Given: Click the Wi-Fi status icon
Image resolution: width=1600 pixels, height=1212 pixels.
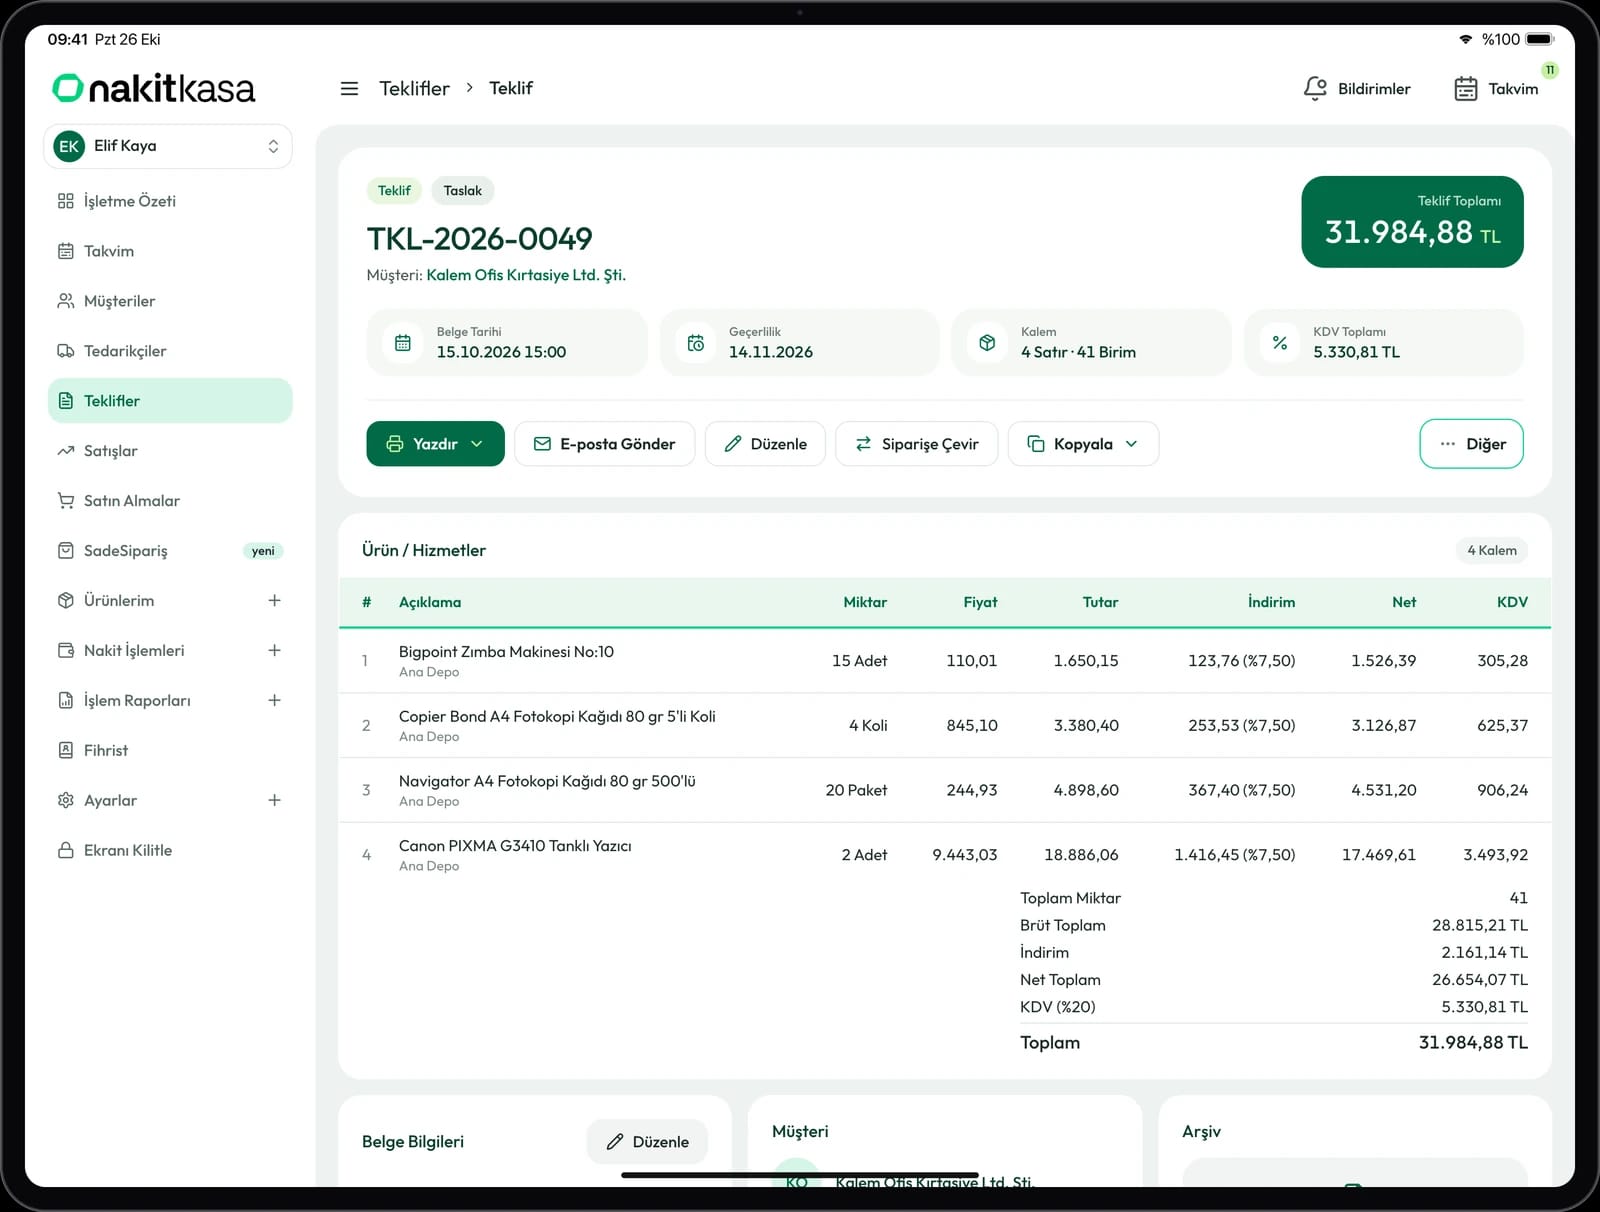Looking at the screenshot, I should tap(1466, 39).
